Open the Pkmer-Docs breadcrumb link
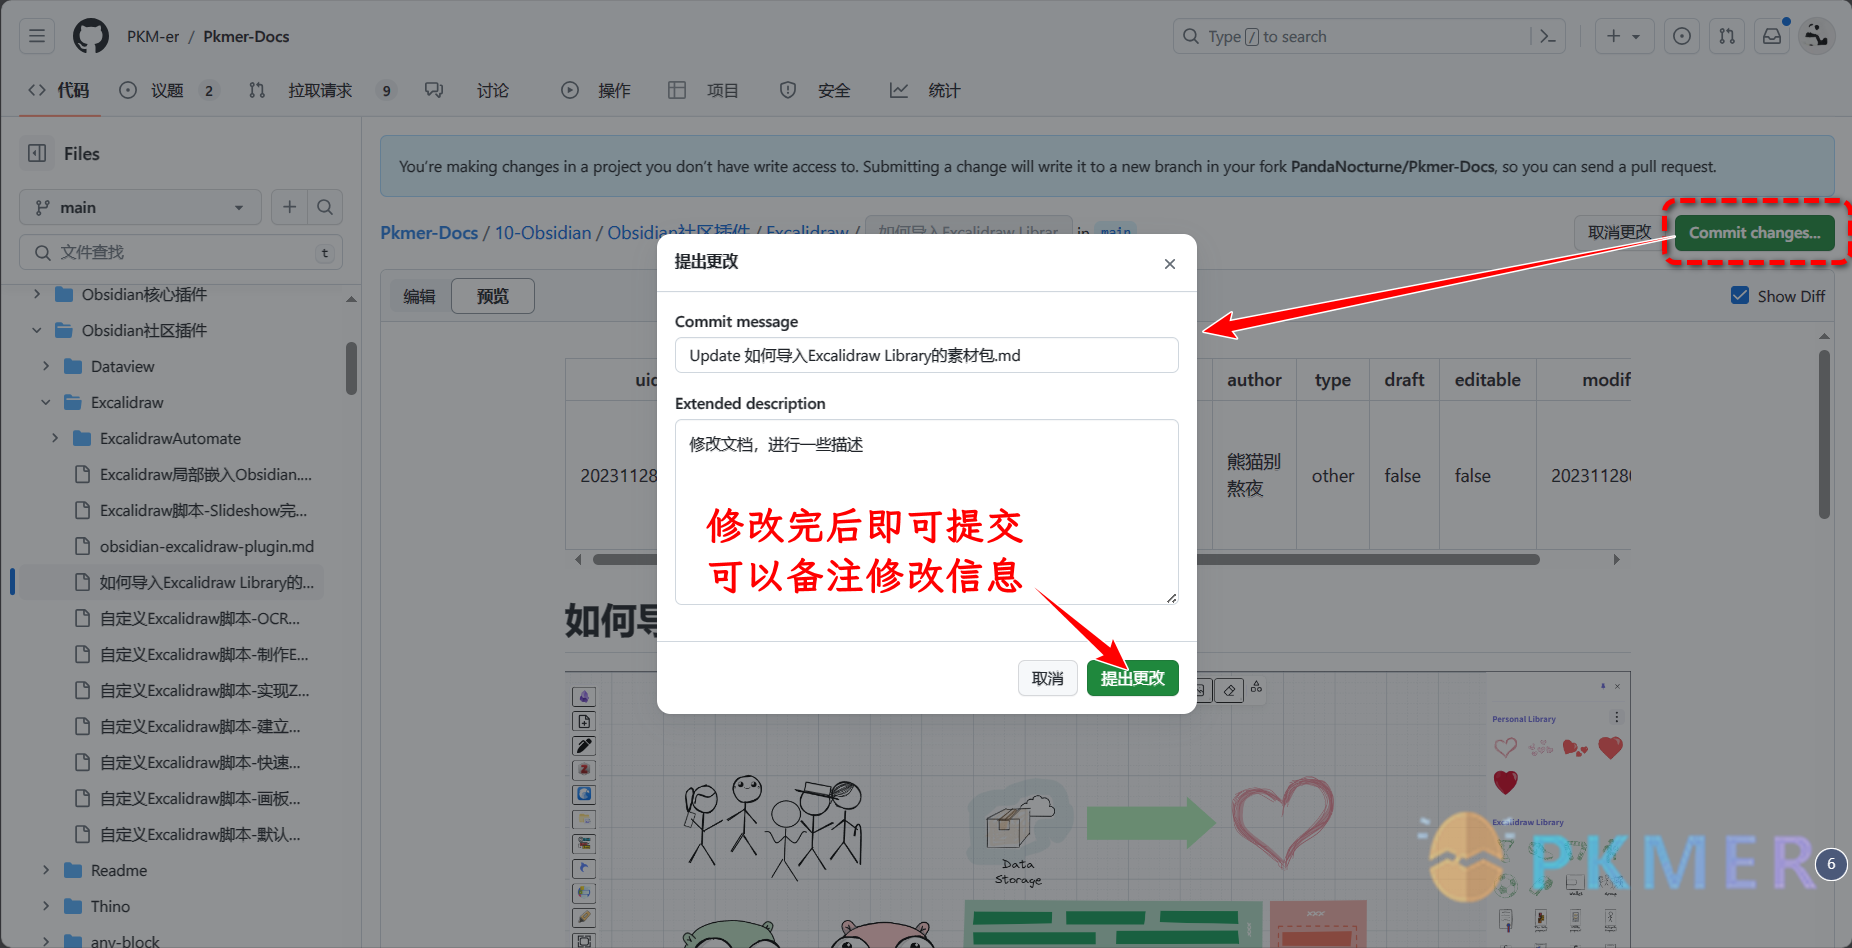The height and width of the screenshot is (948, 1852). pos(429,233)
